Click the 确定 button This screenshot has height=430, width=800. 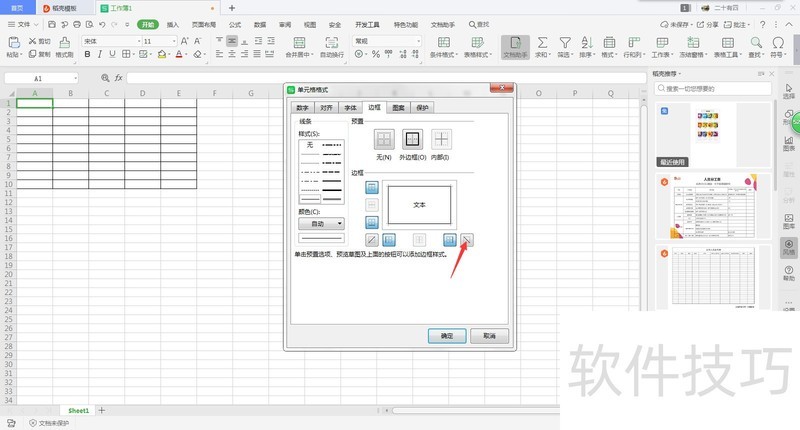pos(447,336)
